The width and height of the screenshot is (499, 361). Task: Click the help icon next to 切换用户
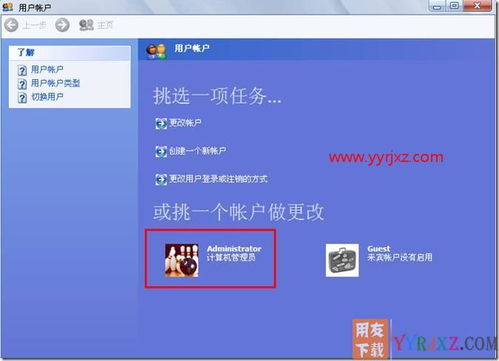point(22,98)
